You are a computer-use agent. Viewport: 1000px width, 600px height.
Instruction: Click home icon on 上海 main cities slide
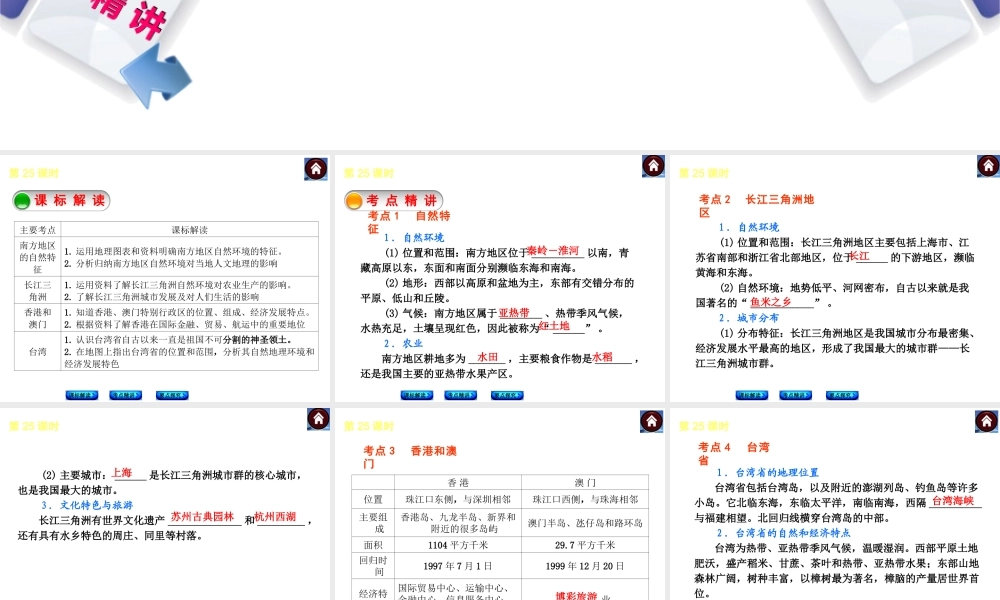pos(318,419)
